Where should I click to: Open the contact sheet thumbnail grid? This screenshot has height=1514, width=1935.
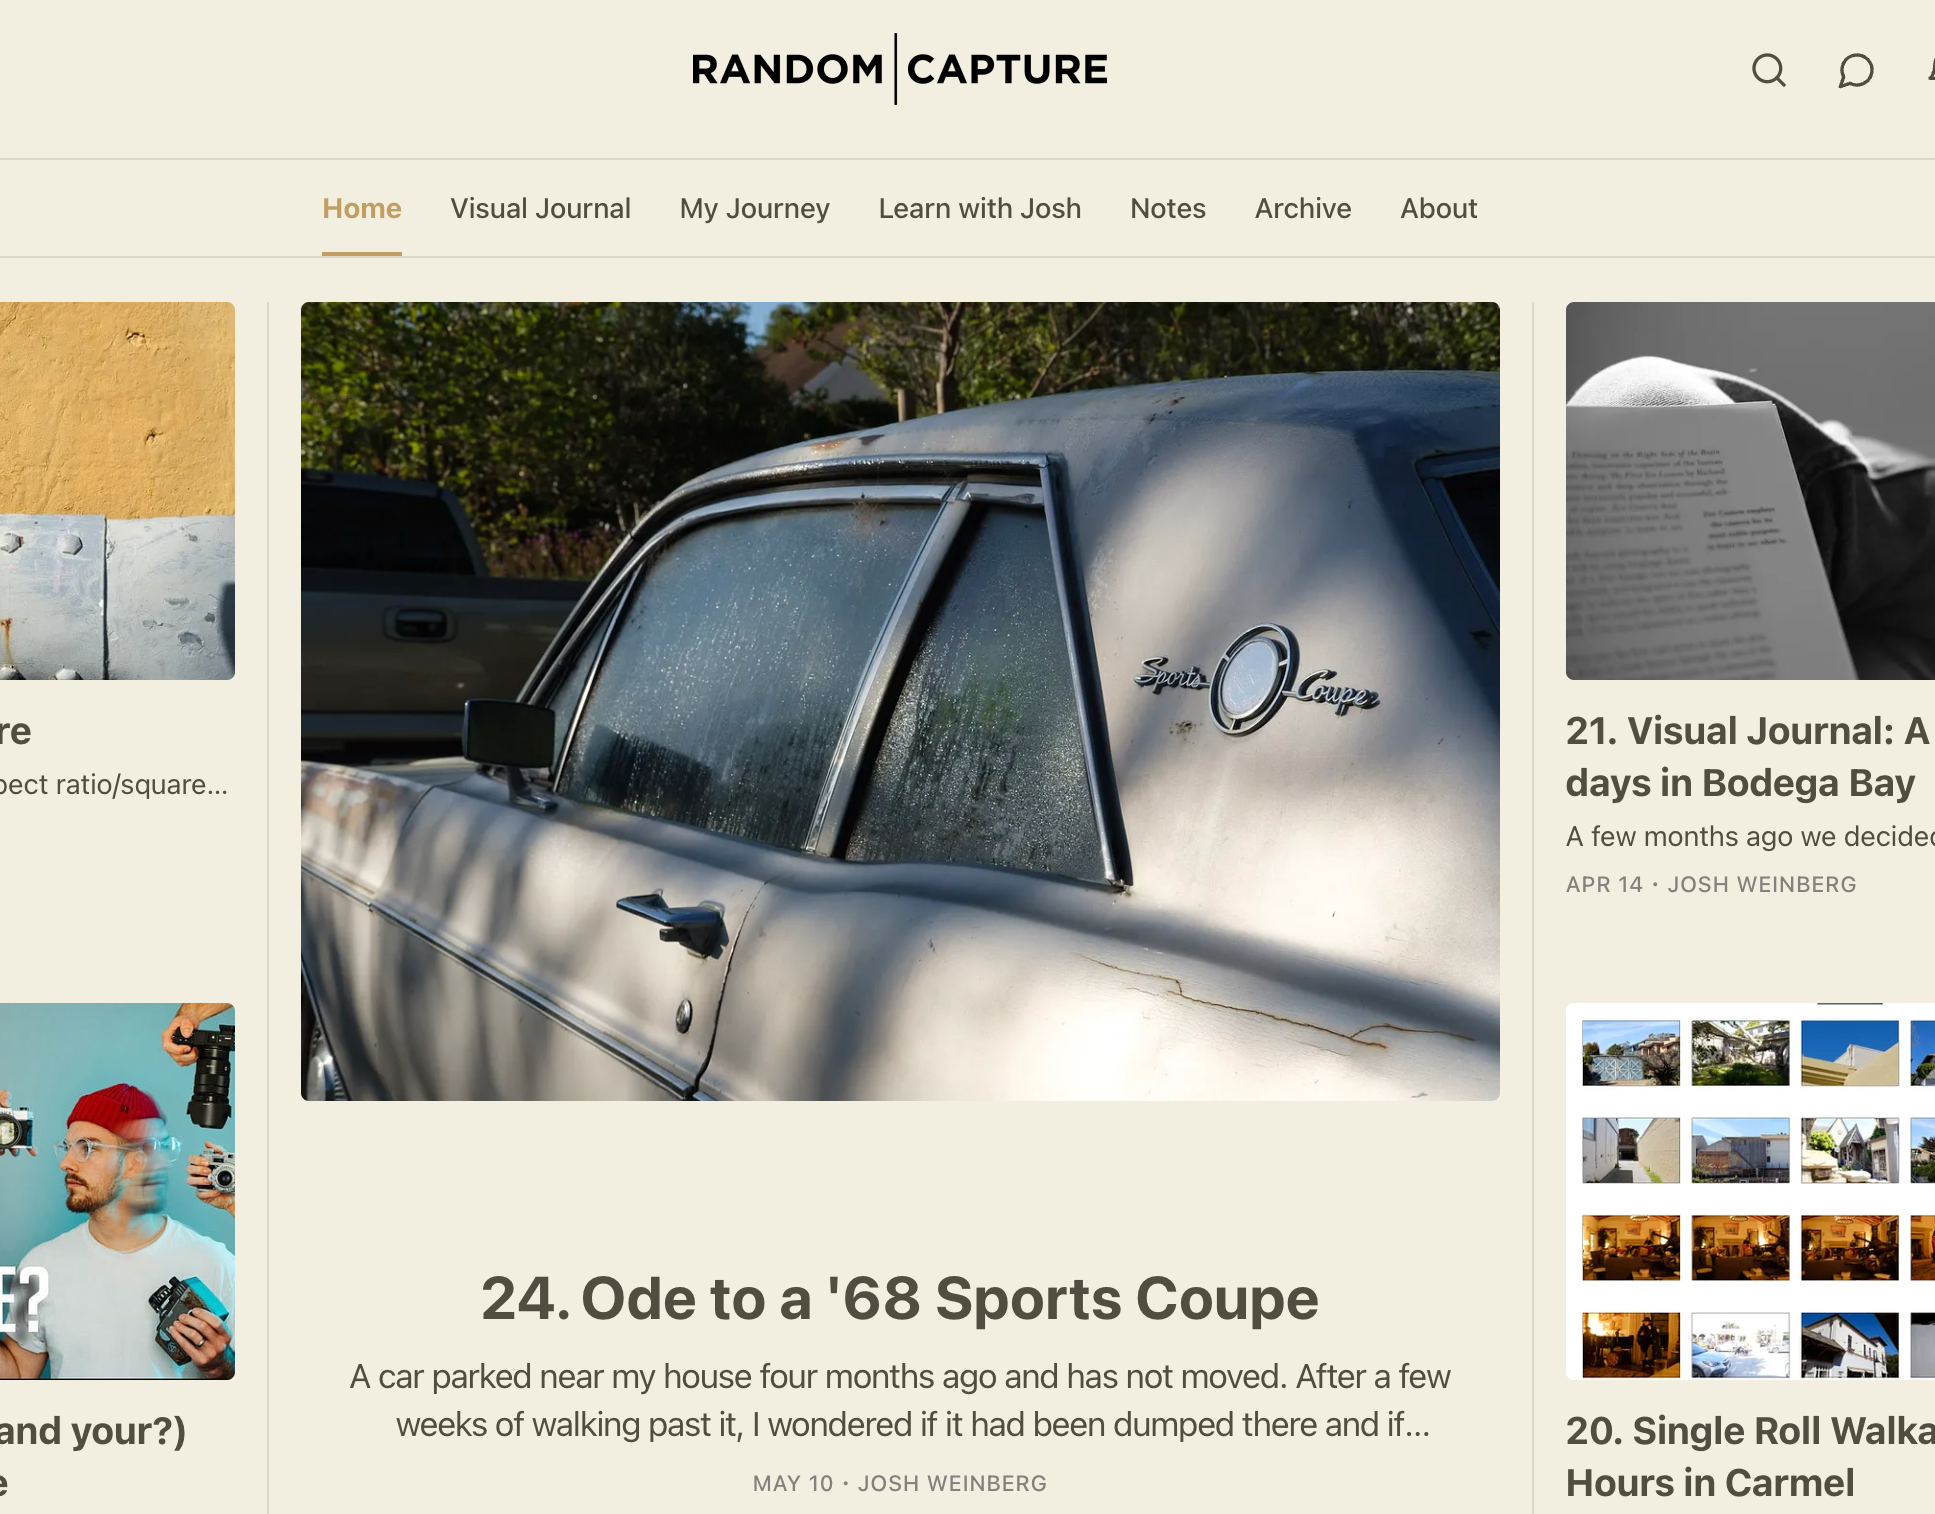tap(1750, 1191)
